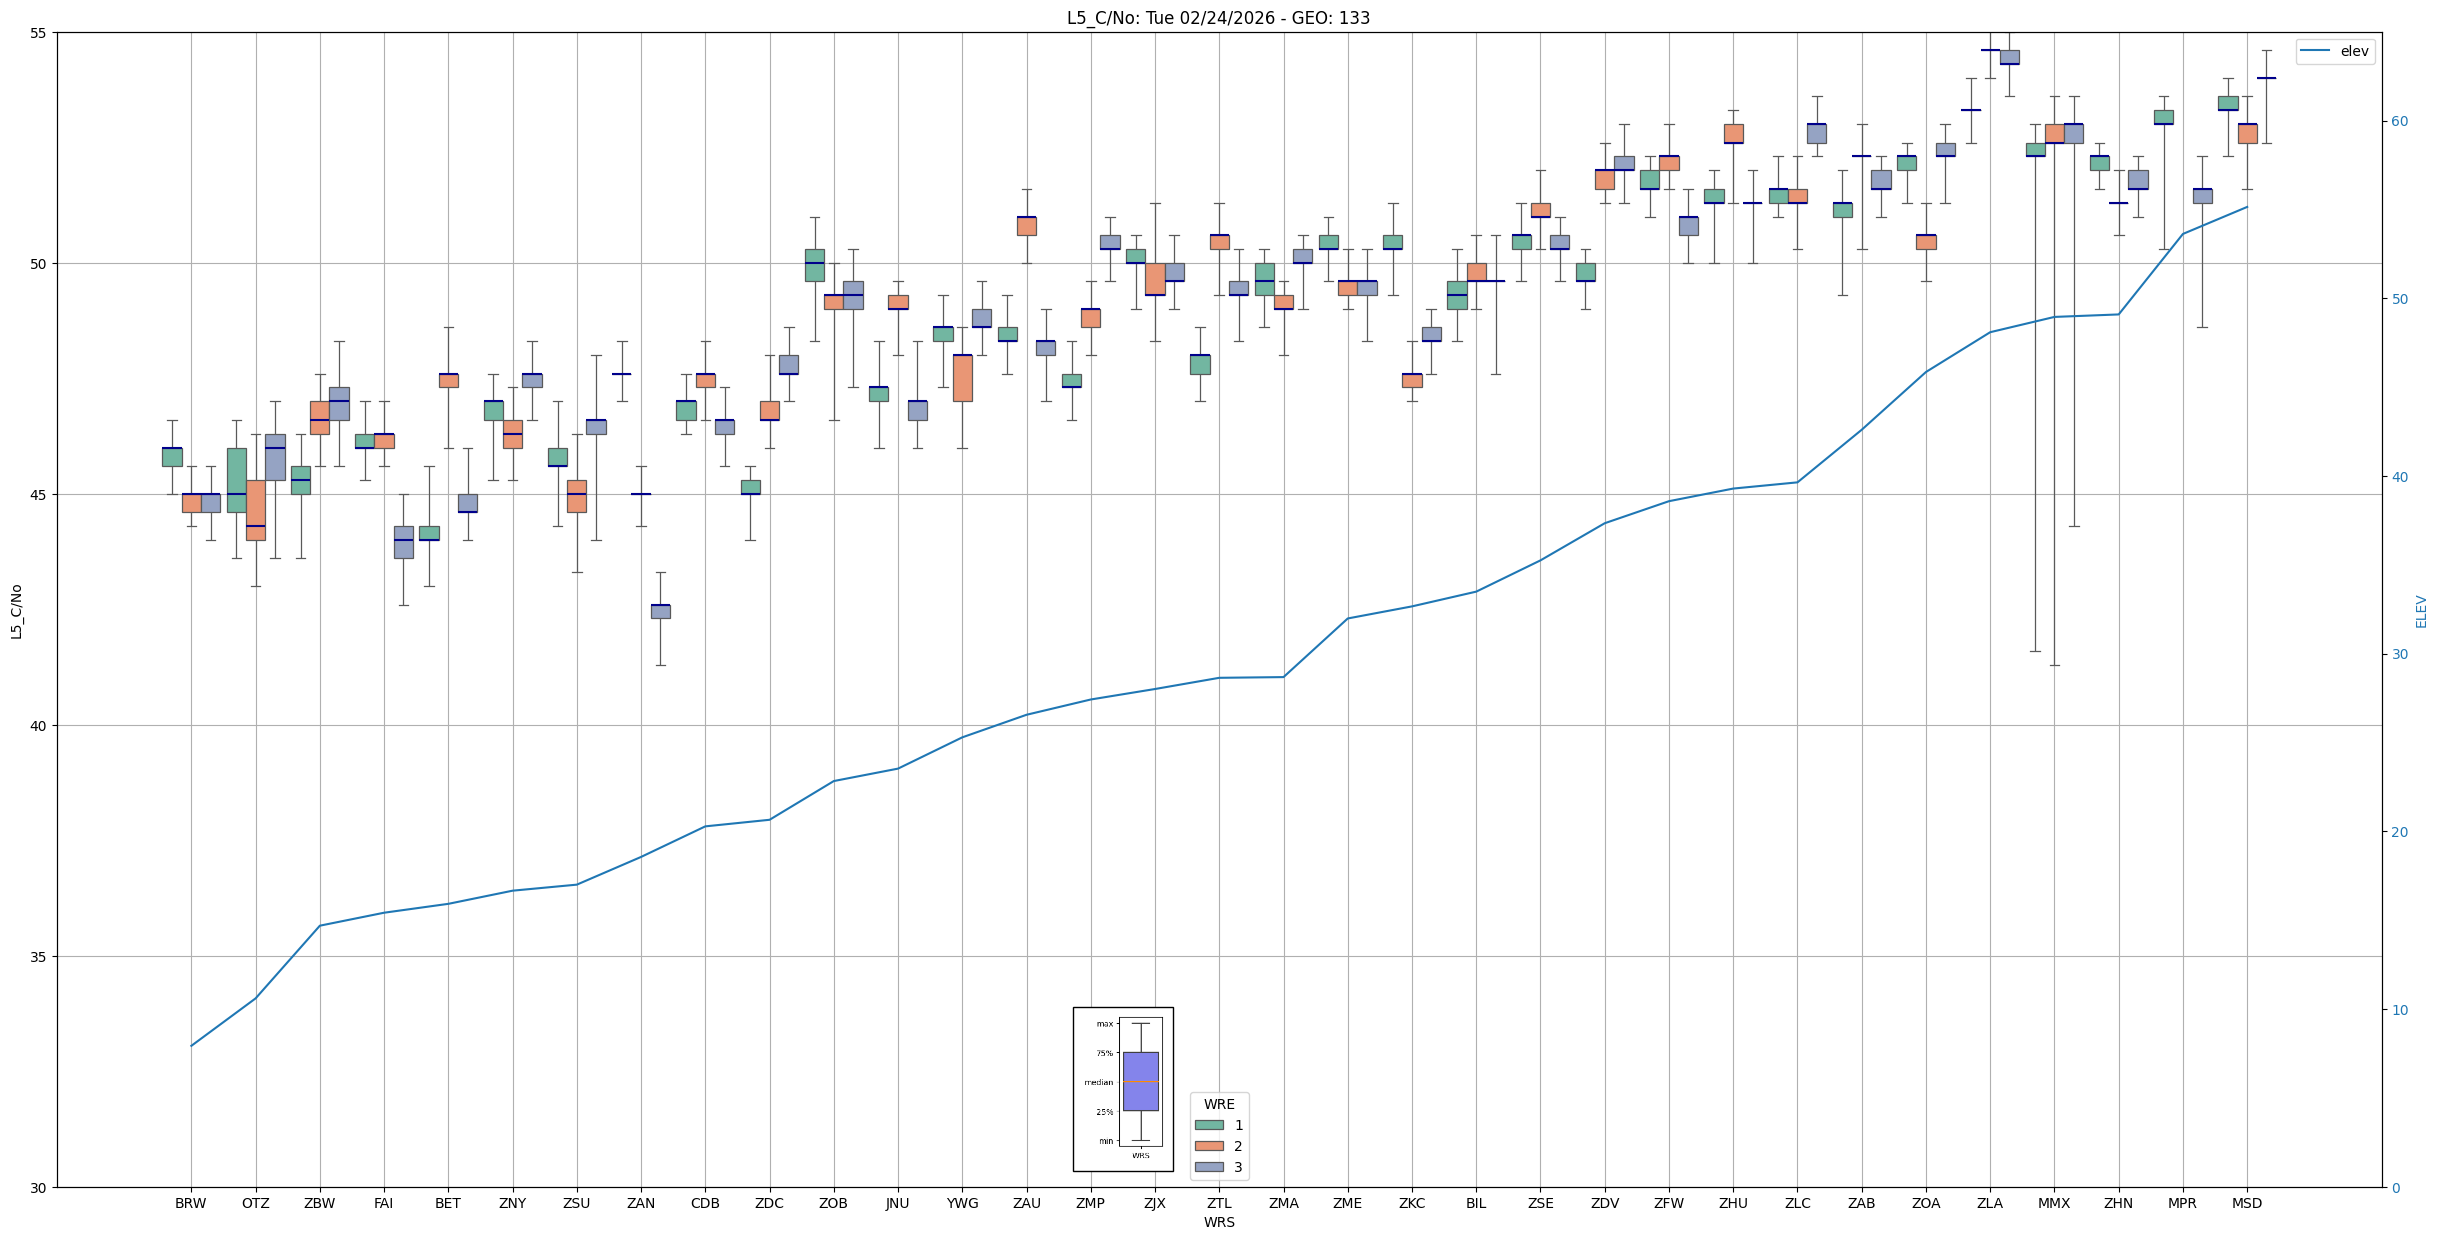This screenshot has height=1240, width=2438.
Task: Click the boxplot key inset diagram
Action: pyautogui.click(x=1123, y=1088)
